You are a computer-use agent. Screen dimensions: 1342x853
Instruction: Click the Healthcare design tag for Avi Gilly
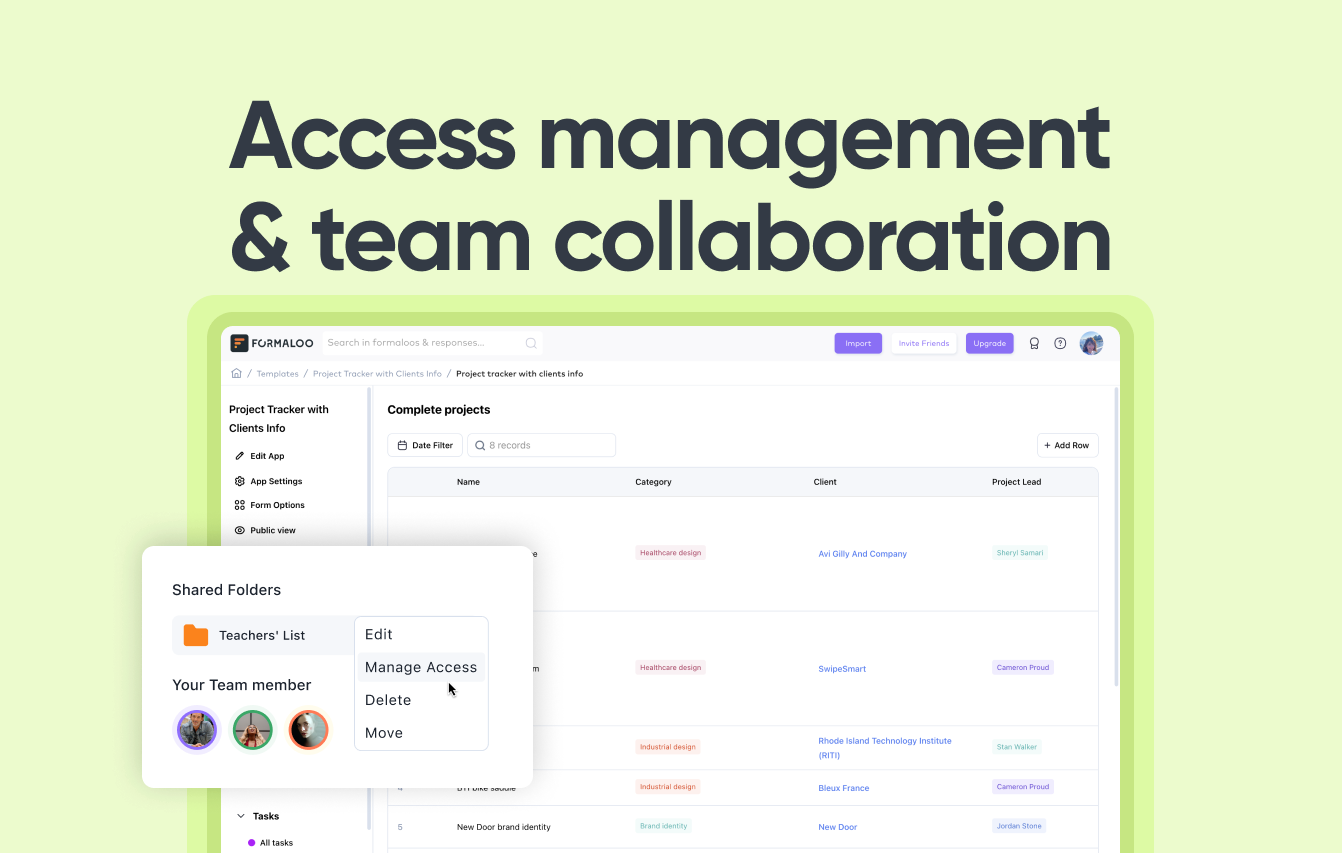pos(670,552)
